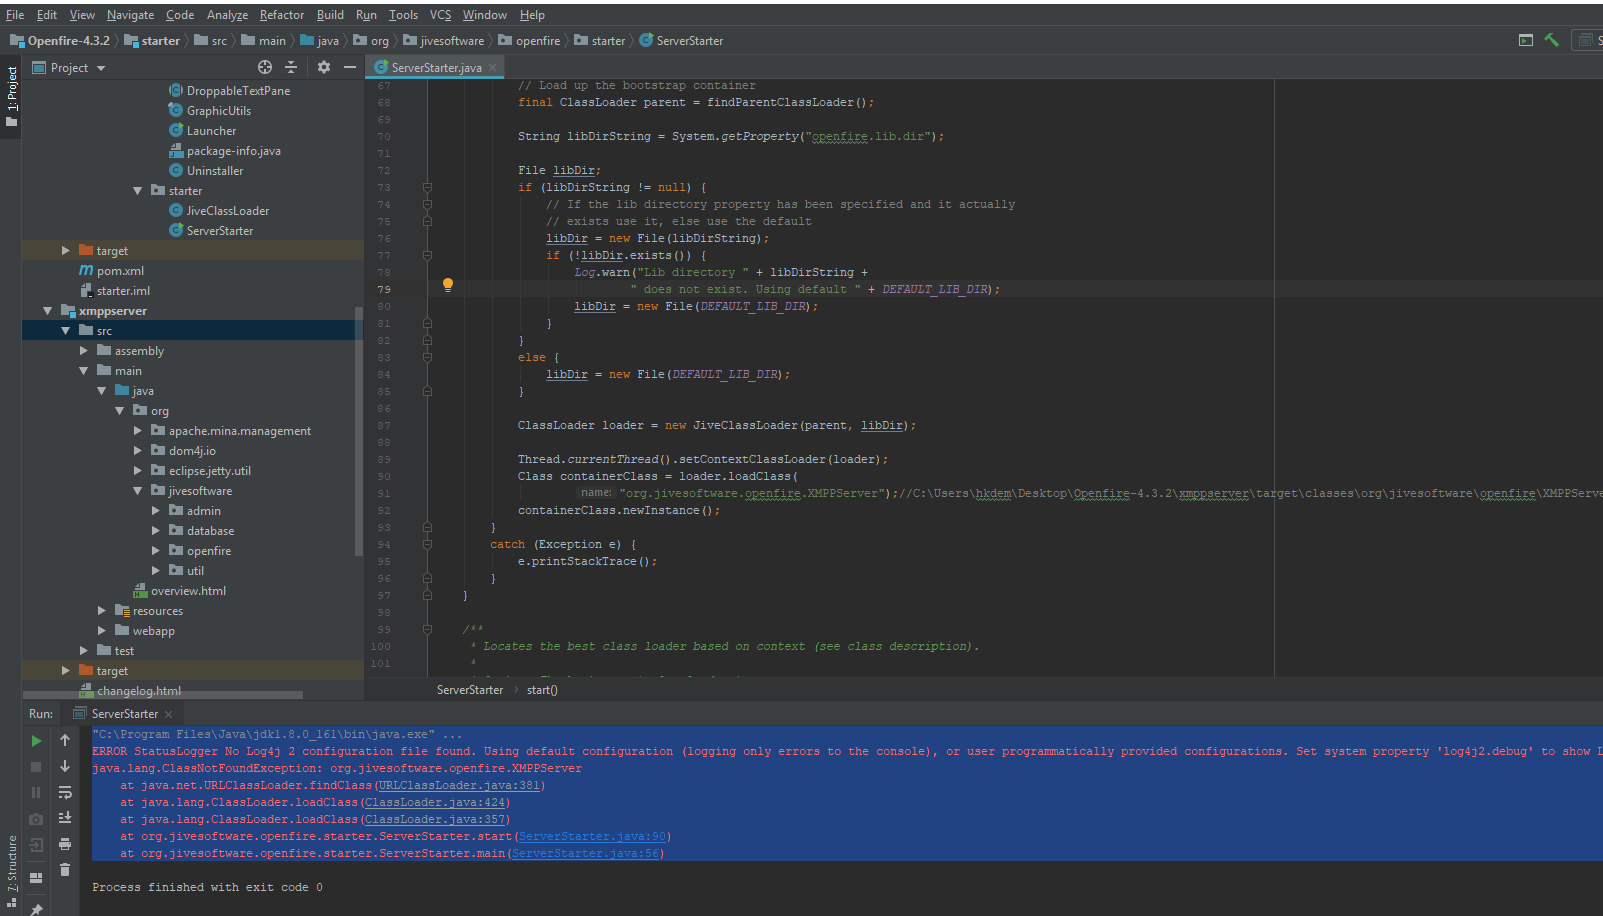Image resolution: width=1603 pixels, height=916 pixels.
Task: Open the ServerStarter.java:90 stack trace link
Action: [592, 837]
